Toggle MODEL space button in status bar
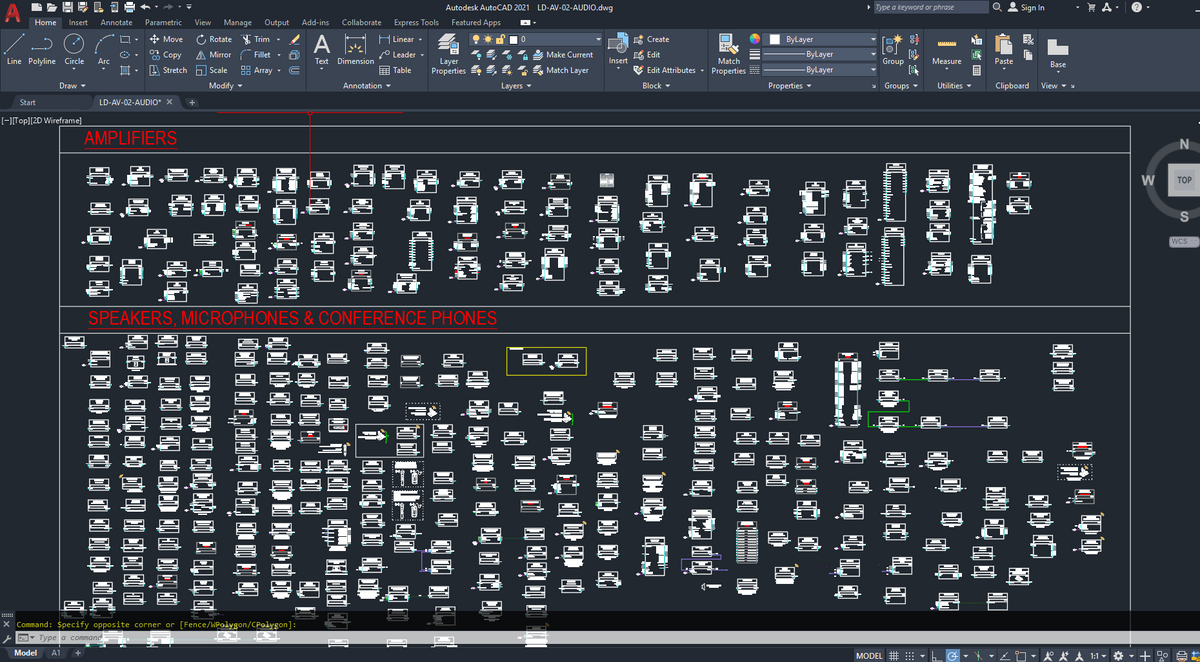 (869, 655)
